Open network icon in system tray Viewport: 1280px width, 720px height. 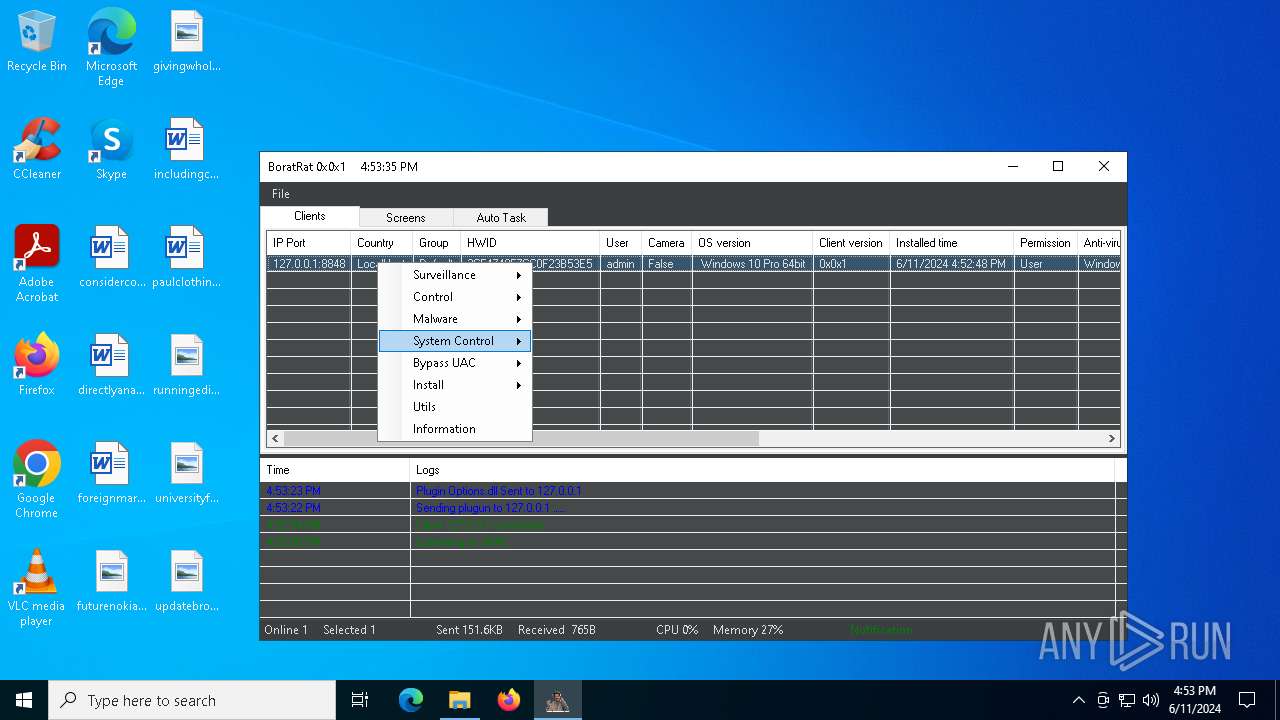[1127, 700]
